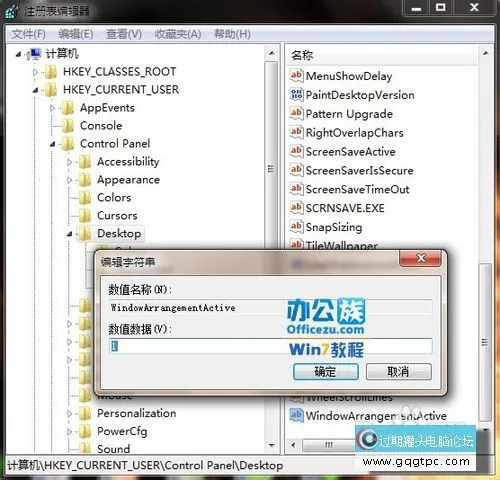Click the value list scroll-up arrow
The image size is (500, 480).
point(486,53)
